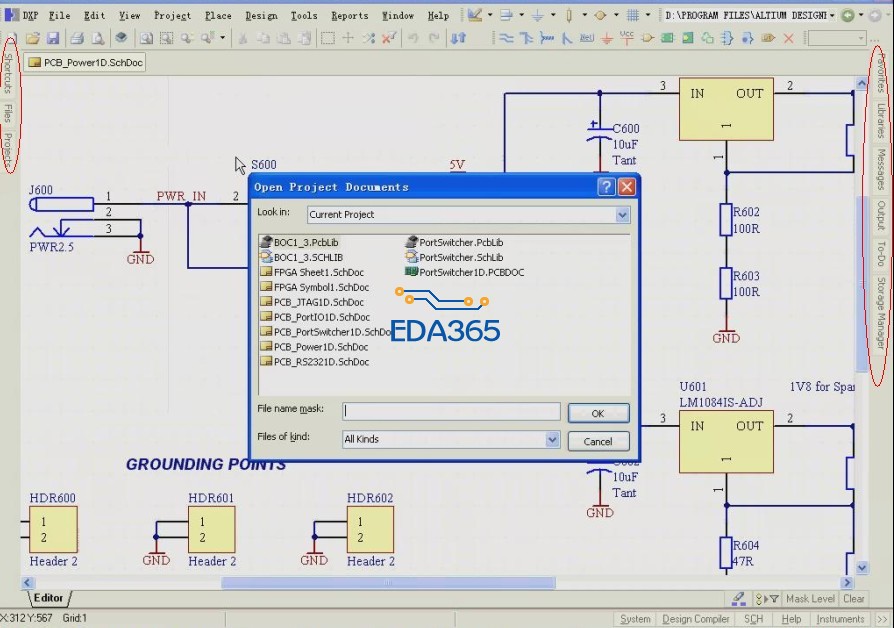Click the Select Inside Area dashed rectangle icon
894x628 pixels.
[327, 38]
